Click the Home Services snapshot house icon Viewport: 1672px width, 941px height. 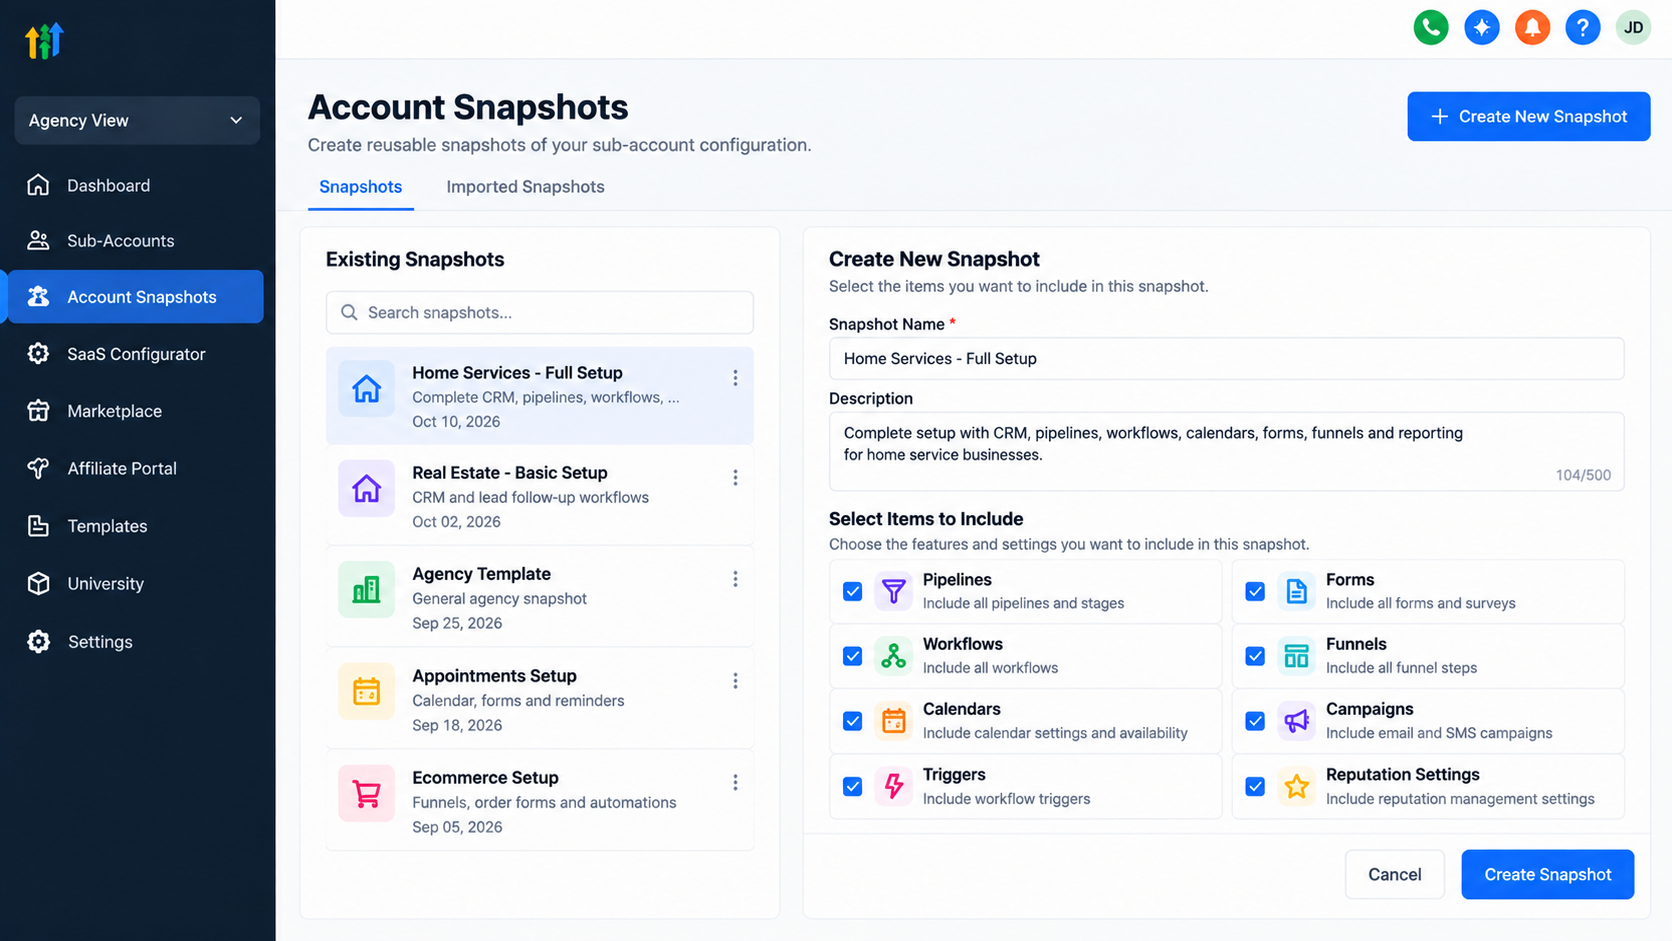(366, 389)
